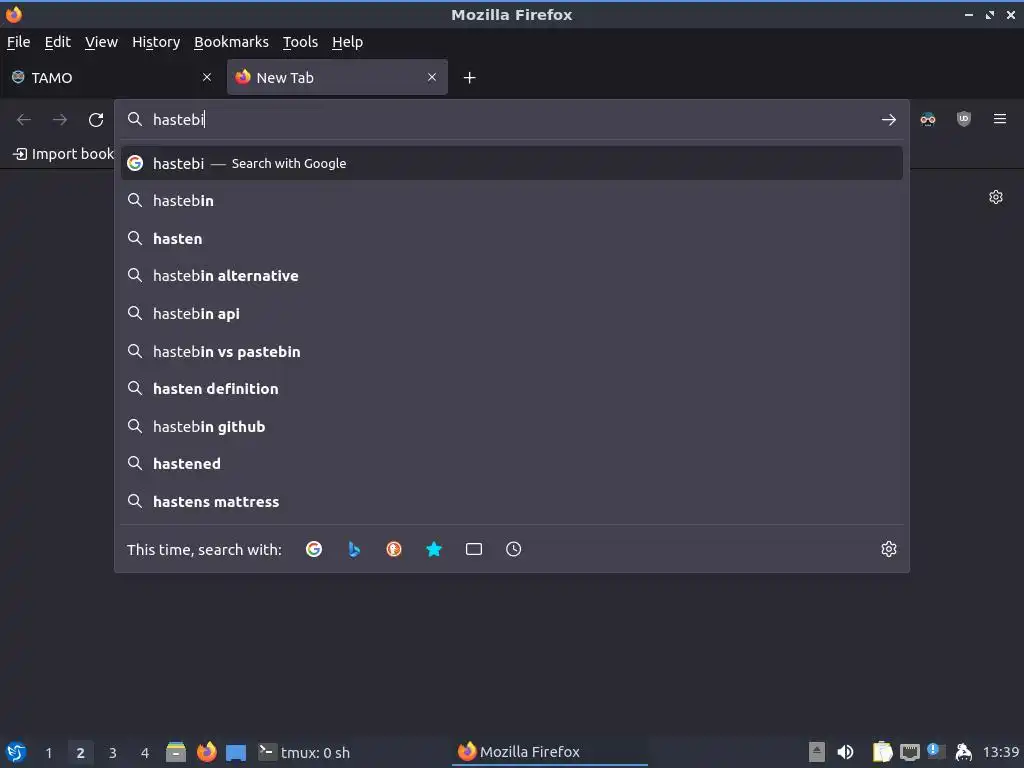Reload the page with the refresh icon

[x=96, y=120]
